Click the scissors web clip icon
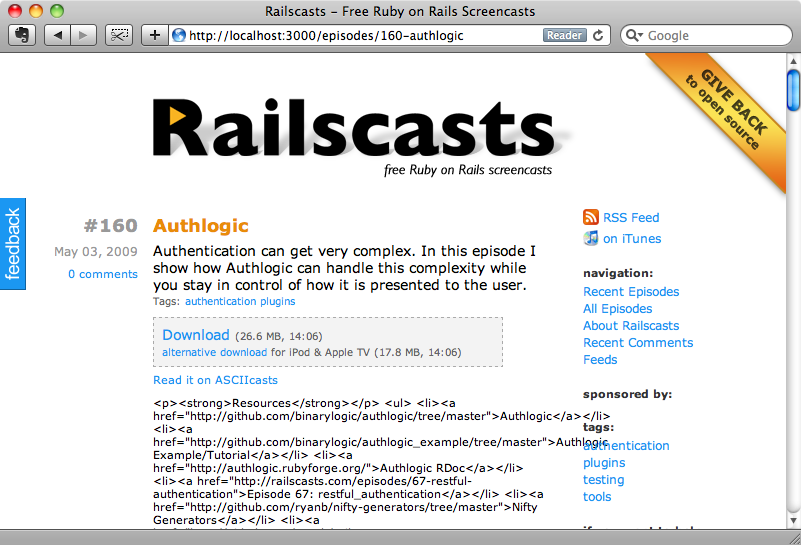This screenshot has width=801, height=545. coord(119,35)
